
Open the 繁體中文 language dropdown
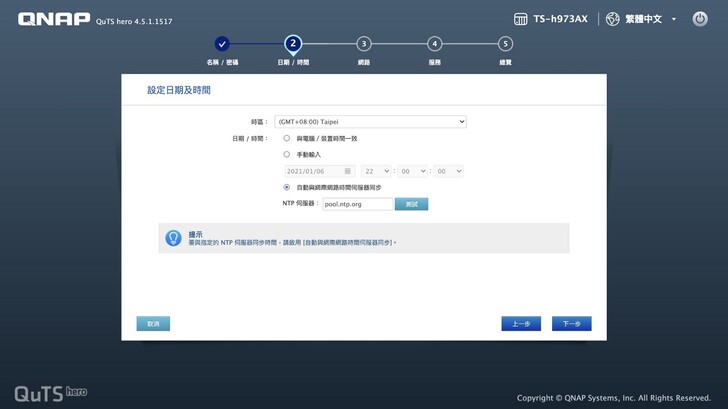coord(650,19)
